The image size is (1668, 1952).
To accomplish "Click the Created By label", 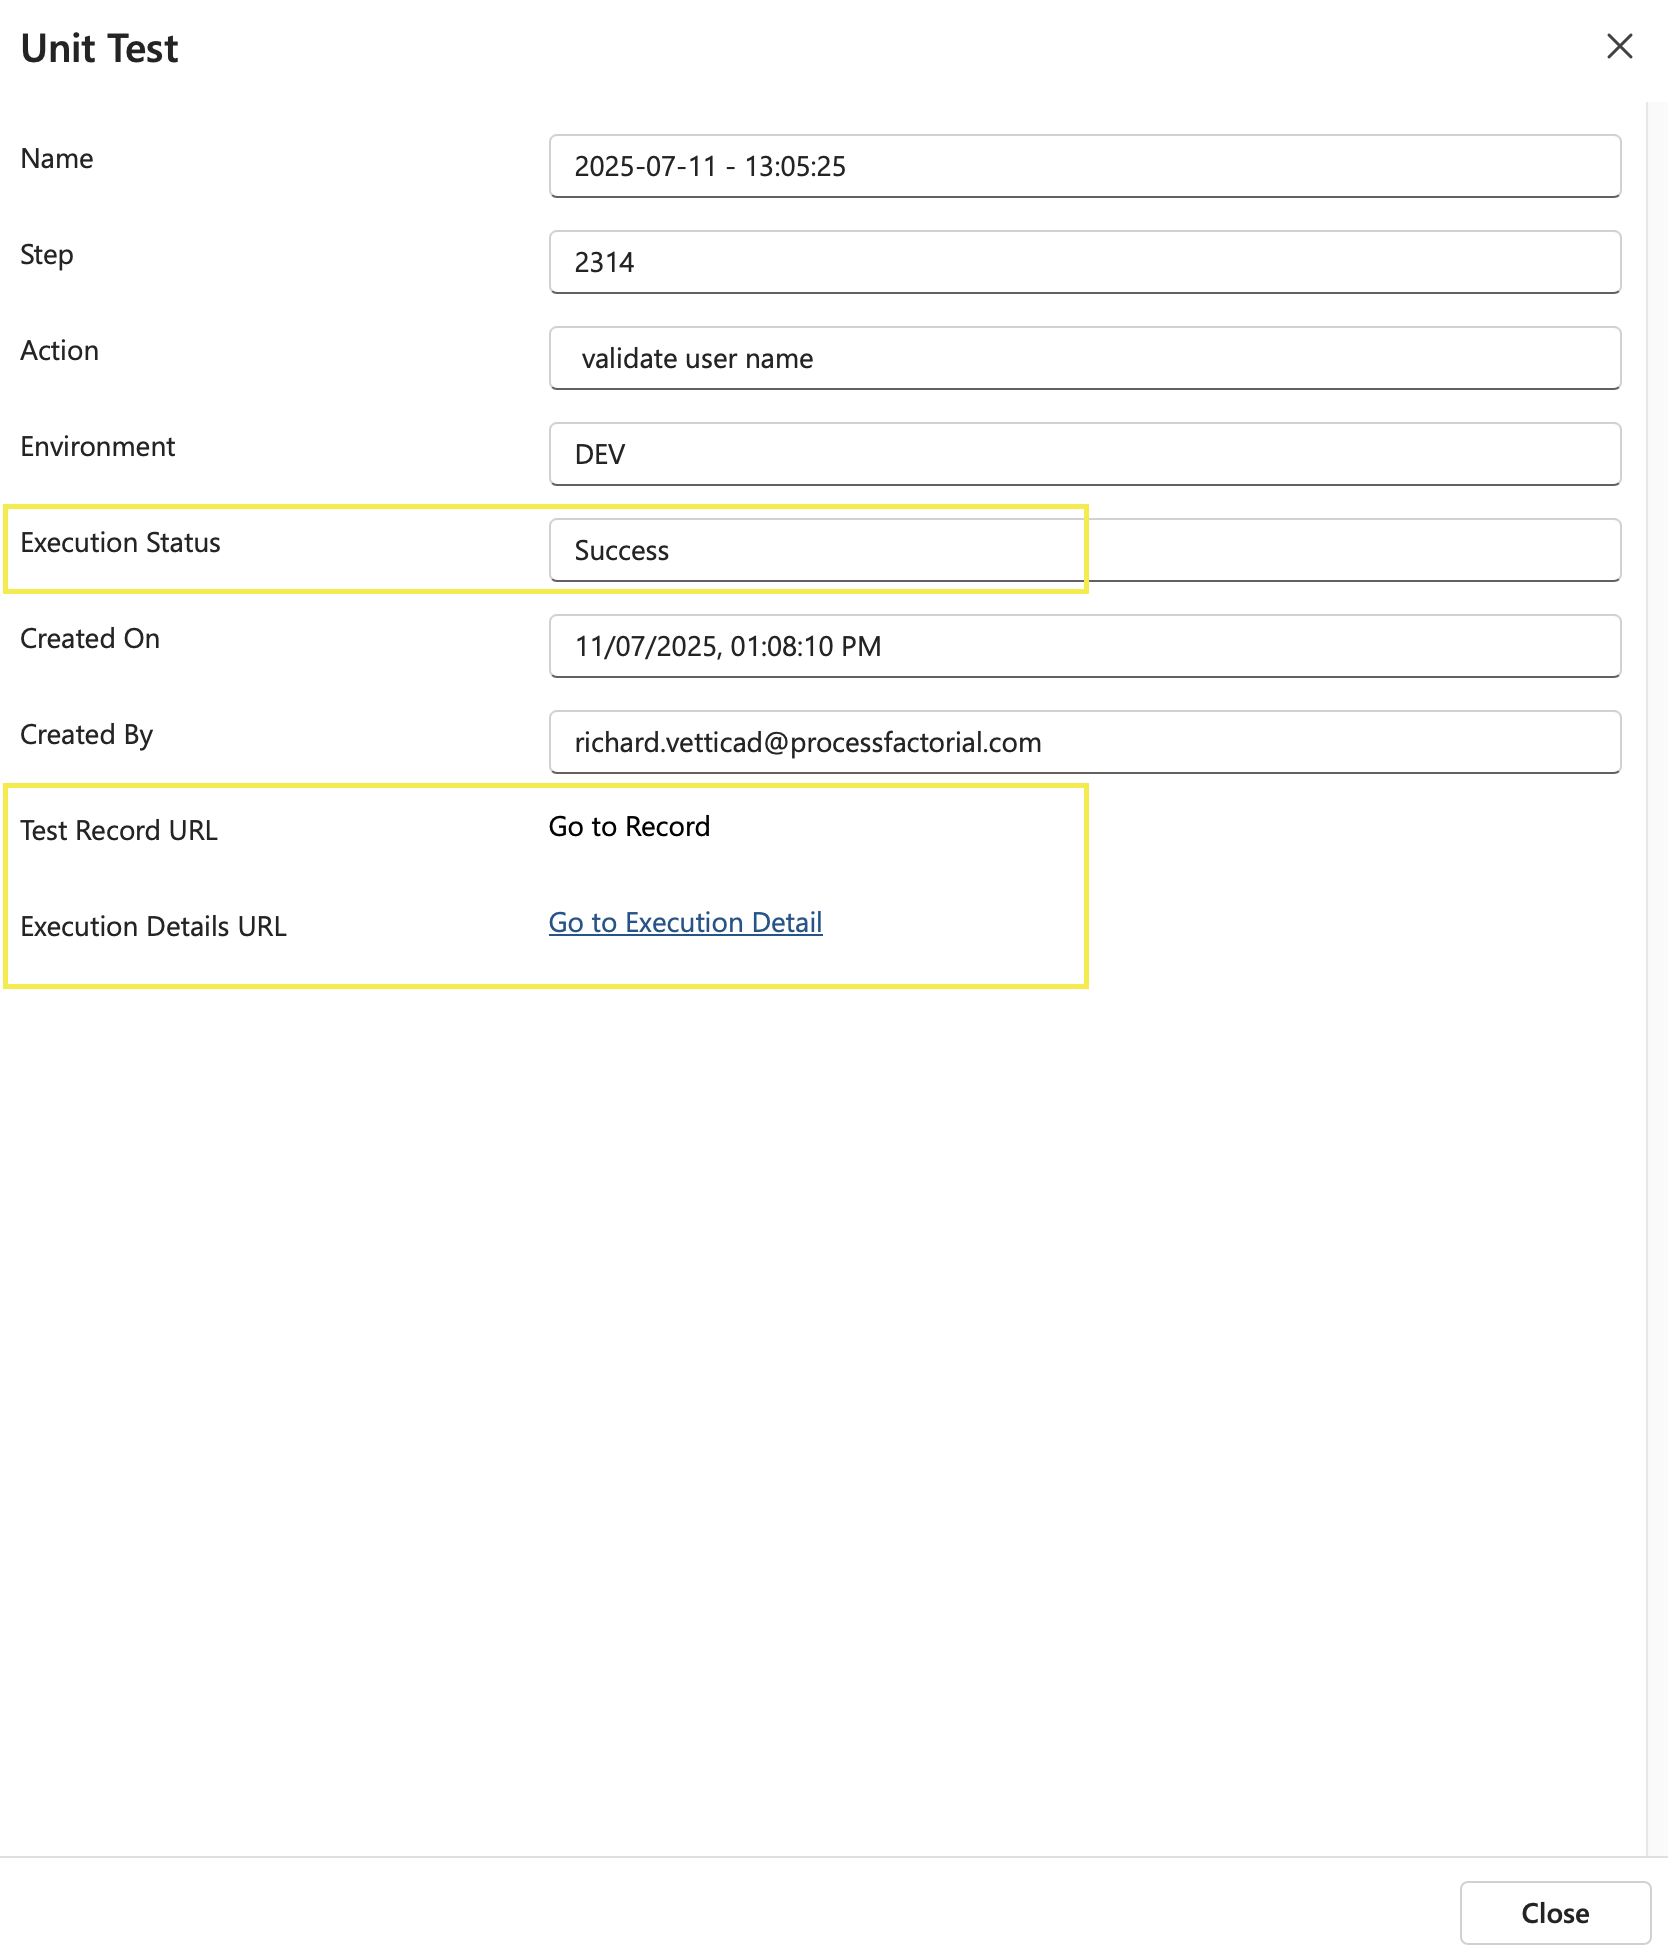I will 86,735.
